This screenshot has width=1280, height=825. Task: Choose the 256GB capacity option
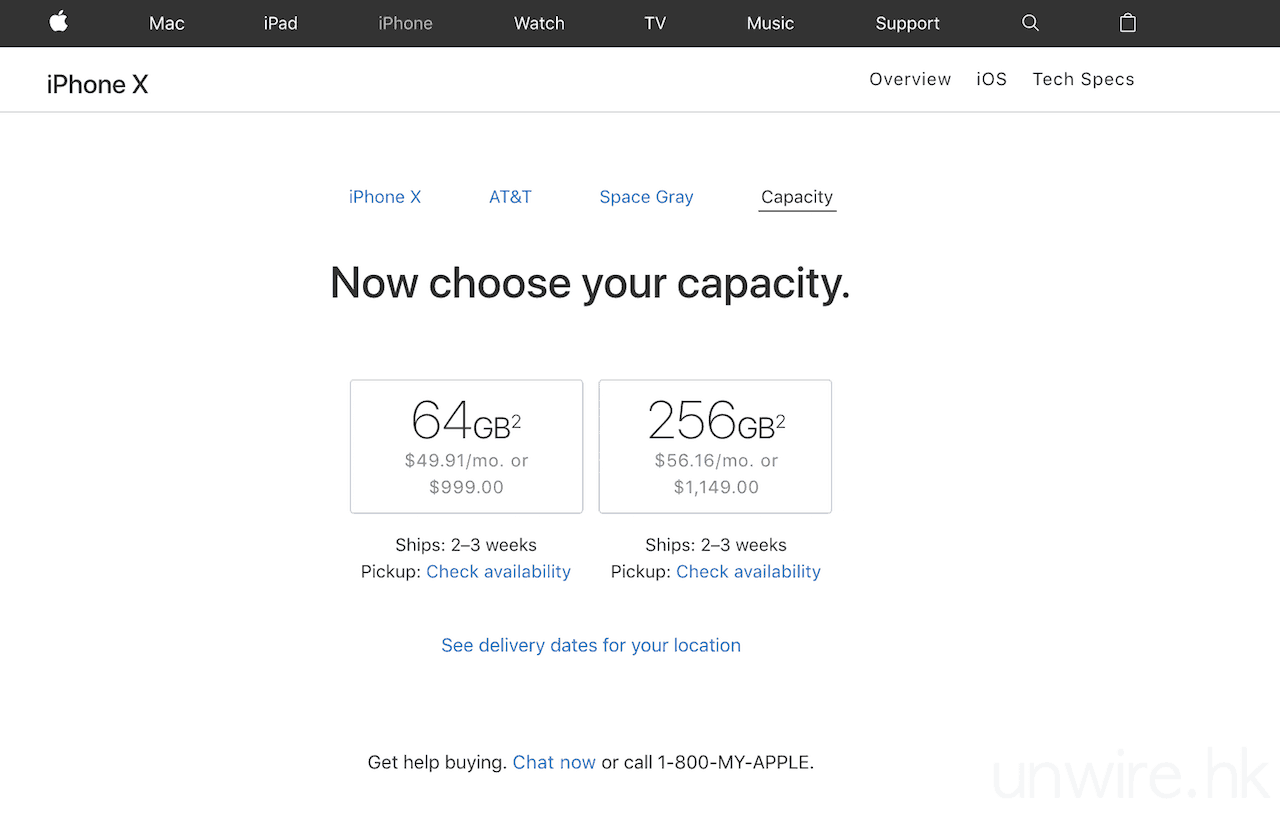tap(715, 446)
